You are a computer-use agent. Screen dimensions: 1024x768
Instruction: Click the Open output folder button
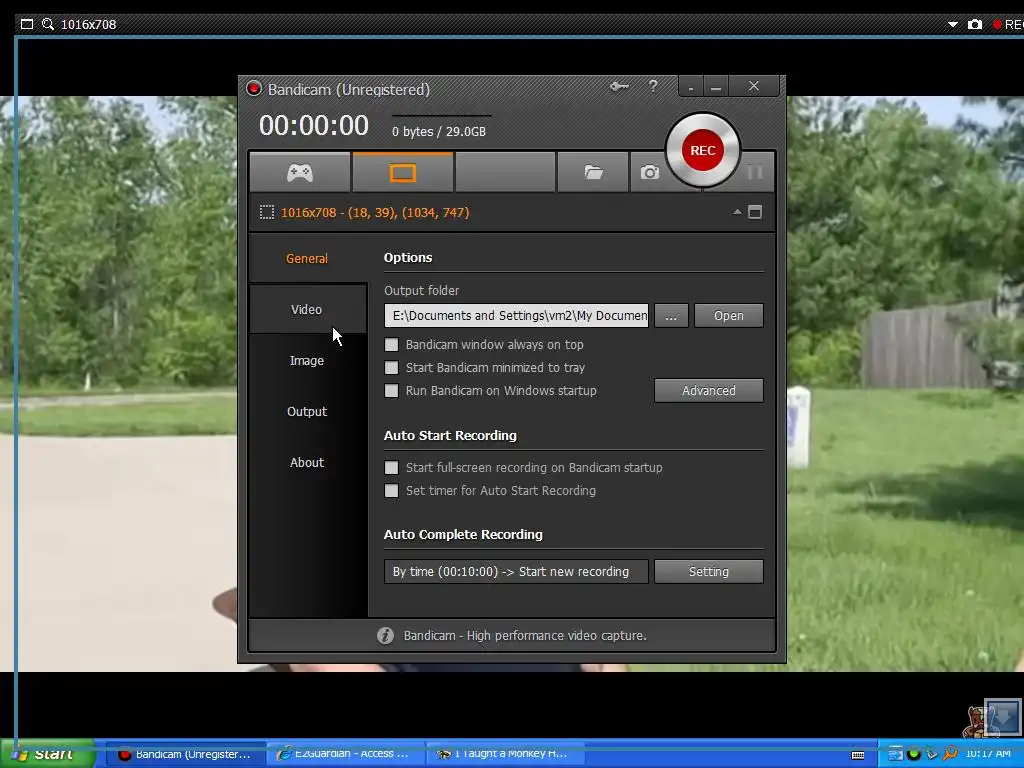click(x=729, y=315)
